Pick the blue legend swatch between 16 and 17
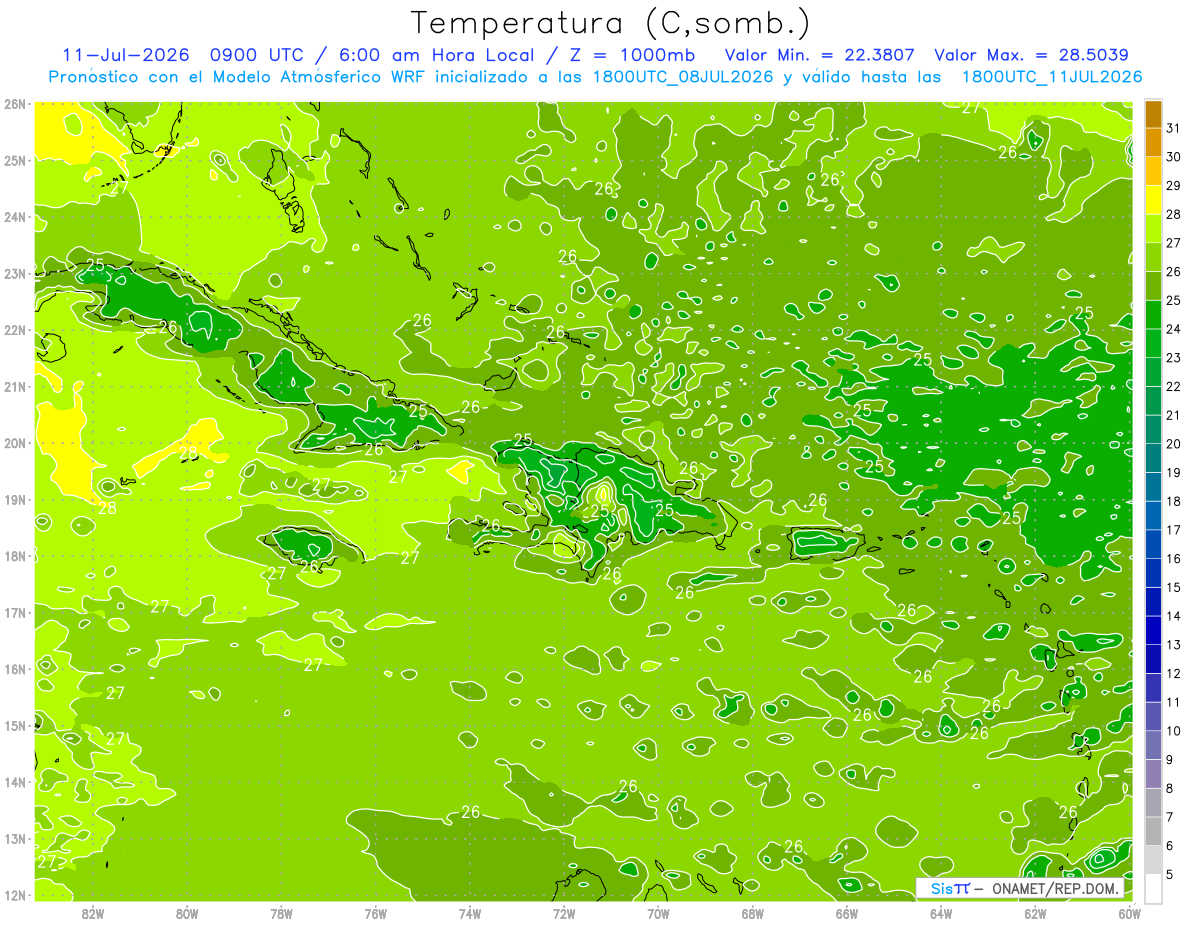The height and width of the screenshot is (927, 1200). 1153,544
